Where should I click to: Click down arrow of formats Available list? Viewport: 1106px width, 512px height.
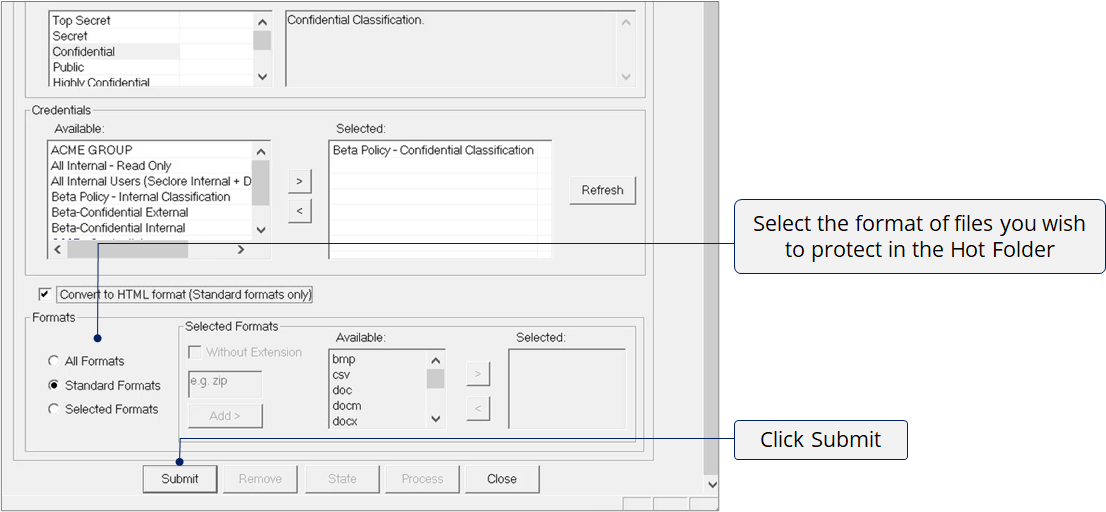click(x=435, y=419)
